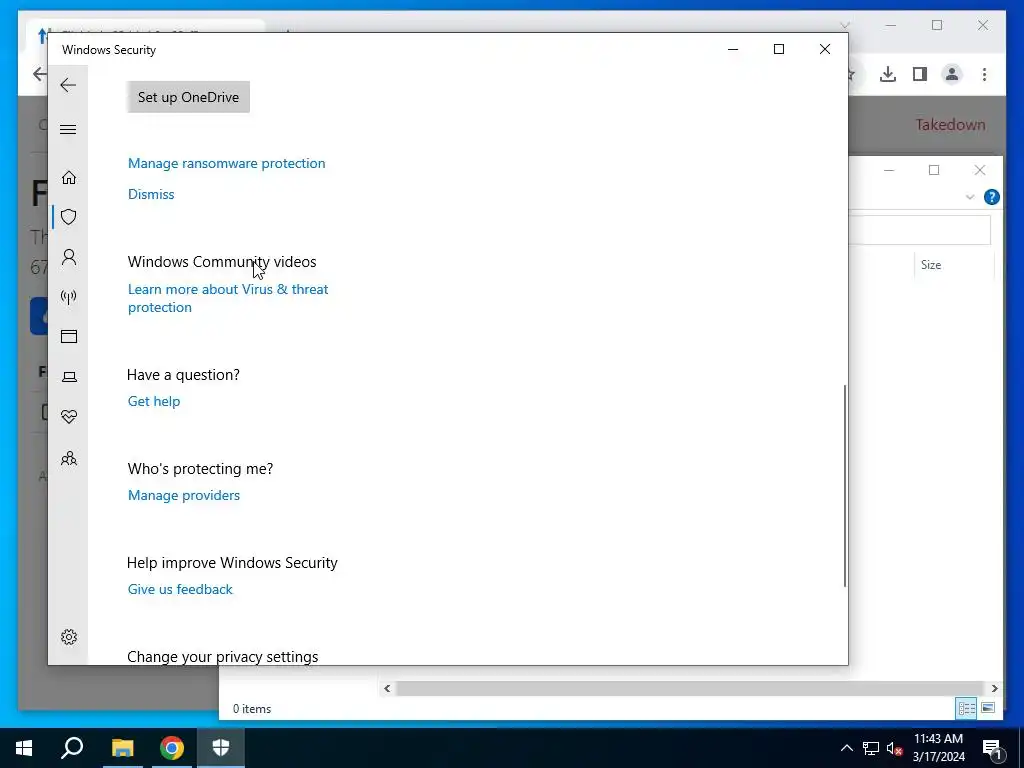Open the hamburger navigation menu
The image size is (1024, 768).
[68, 129]
